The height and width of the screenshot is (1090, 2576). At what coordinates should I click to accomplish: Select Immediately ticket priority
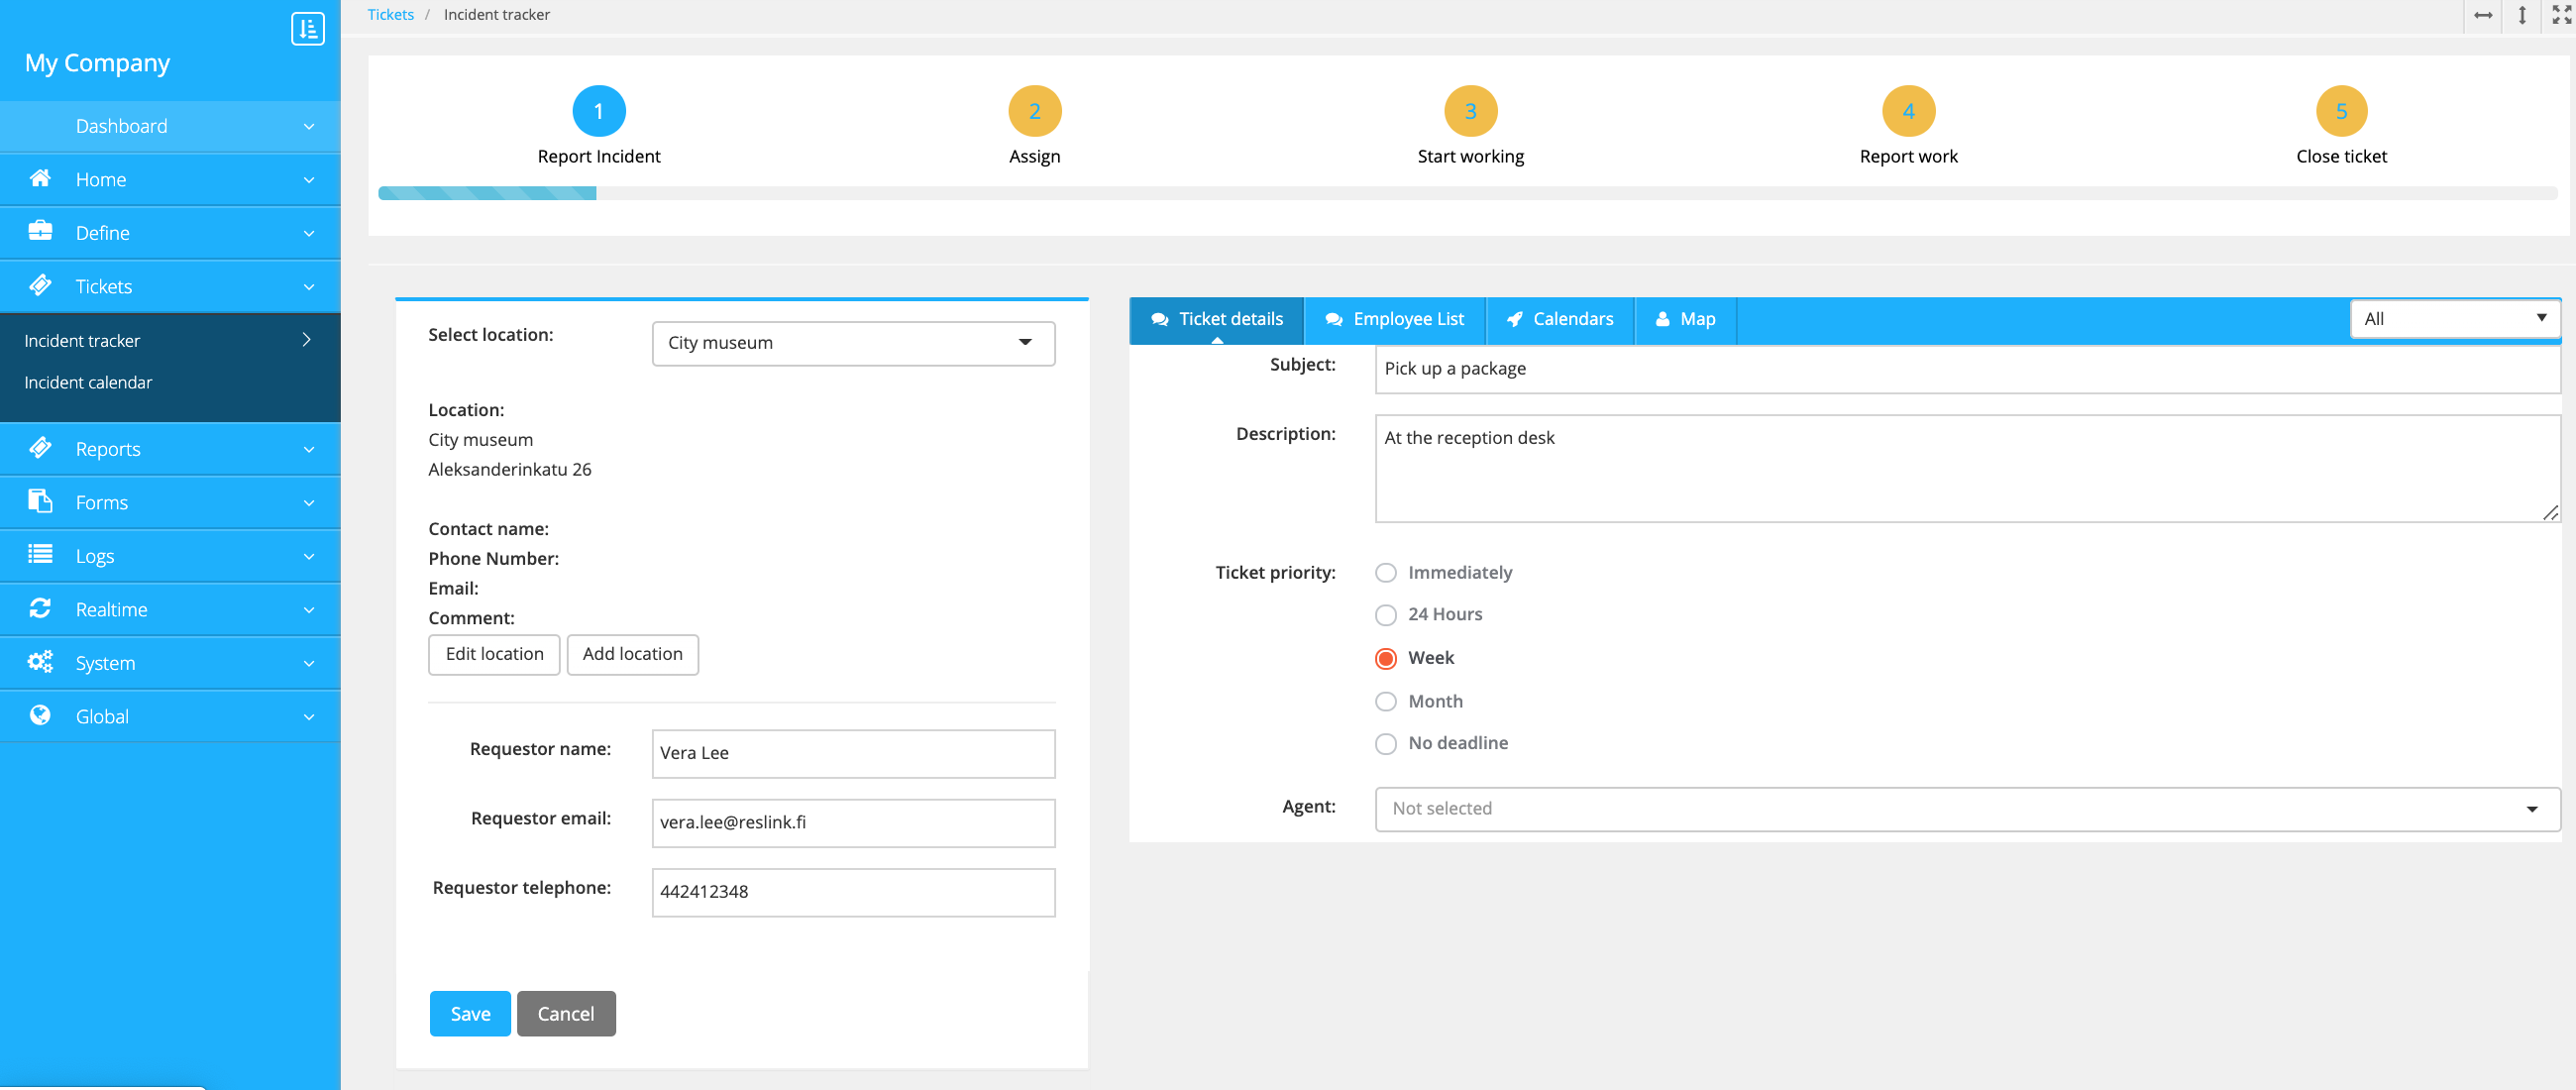pyautogui.click(x=1385, y=573)
